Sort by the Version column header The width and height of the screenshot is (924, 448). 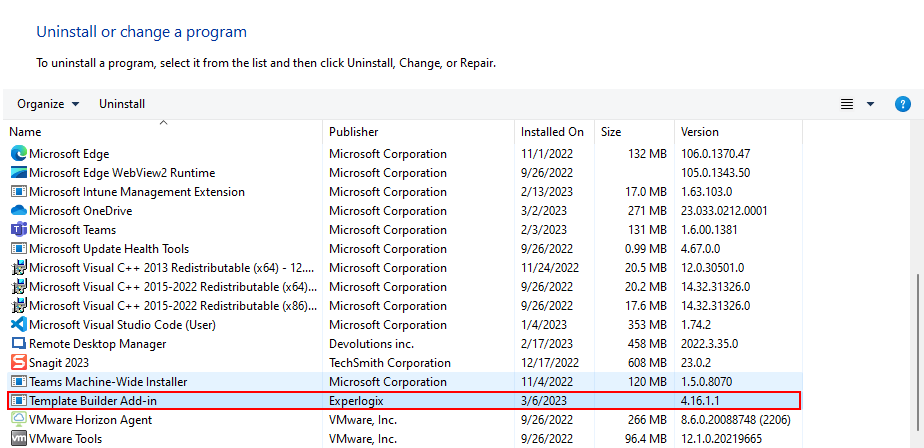tap(738, 131)
